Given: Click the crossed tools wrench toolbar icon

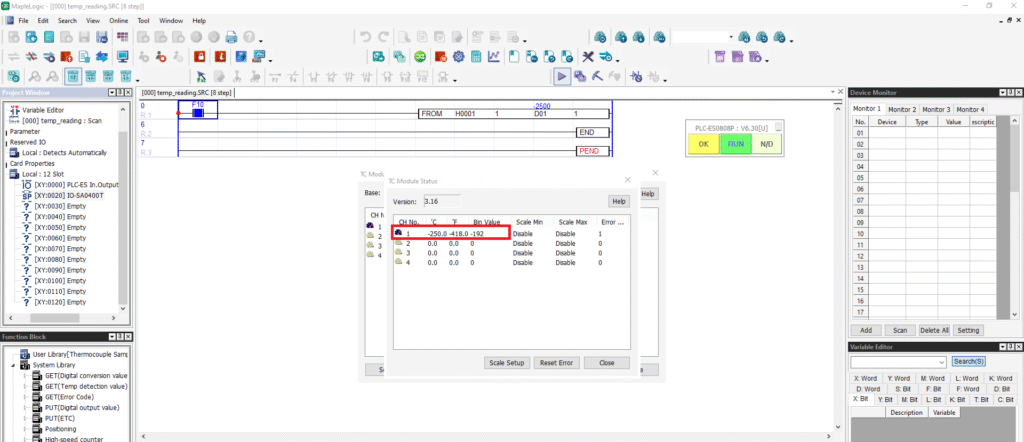Looking at the screenshot, I should tap(588, 57).
